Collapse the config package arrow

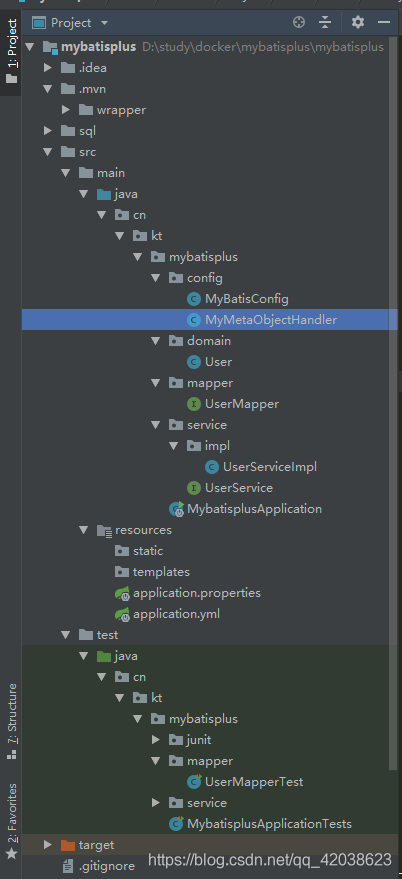pyautogui.click(x=155, y=278)
